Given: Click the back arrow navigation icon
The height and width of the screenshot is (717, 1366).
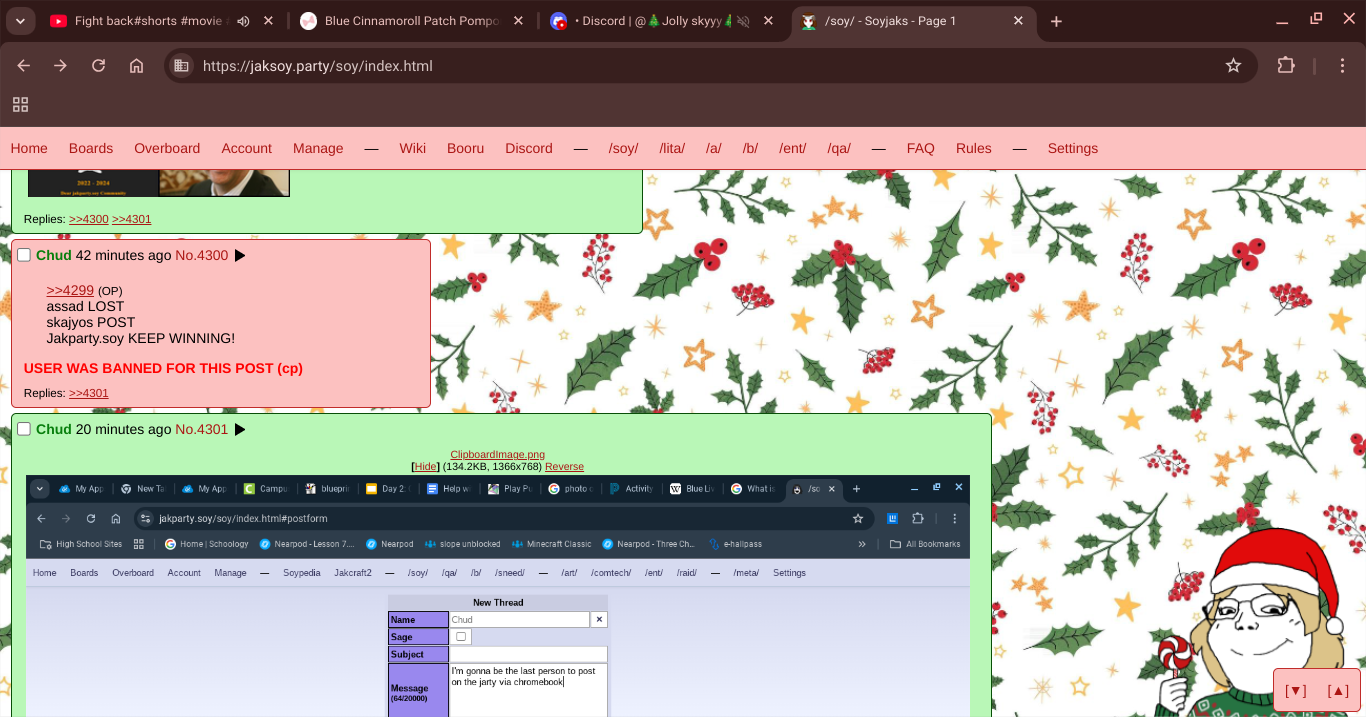Looking at the screenshot, I should click(x=24, y=66).
